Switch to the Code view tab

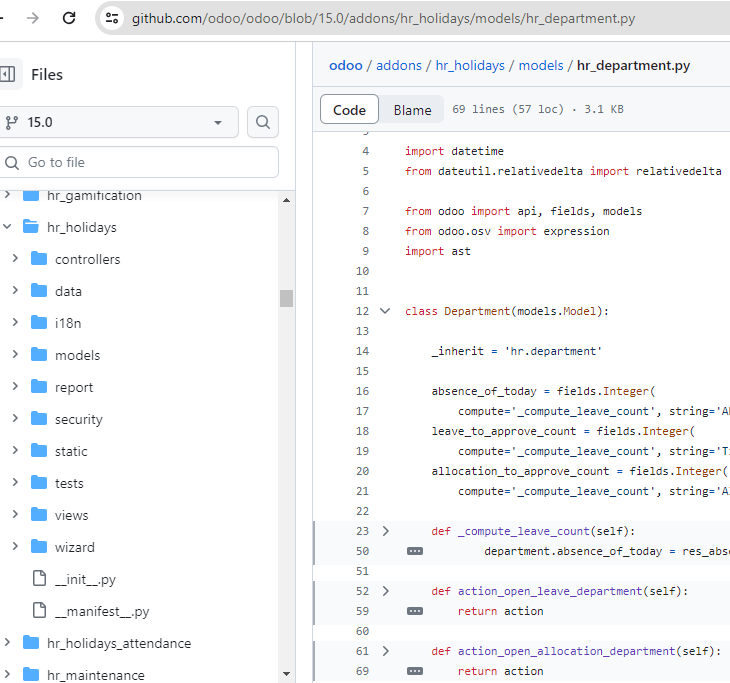pos(349,110)
